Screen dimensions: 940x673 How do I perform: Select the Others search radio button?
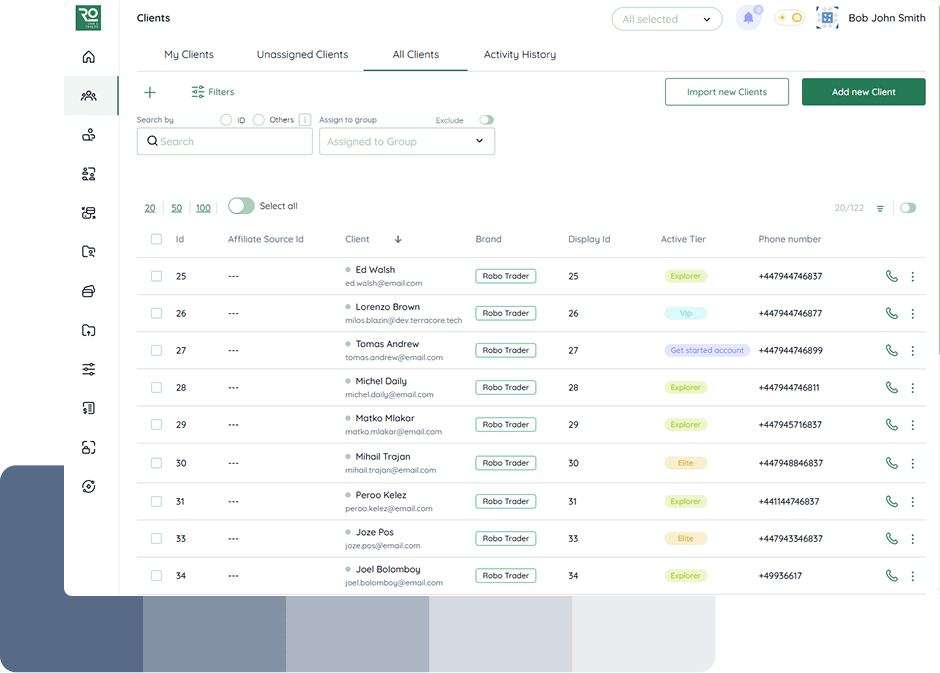point(258,120)
